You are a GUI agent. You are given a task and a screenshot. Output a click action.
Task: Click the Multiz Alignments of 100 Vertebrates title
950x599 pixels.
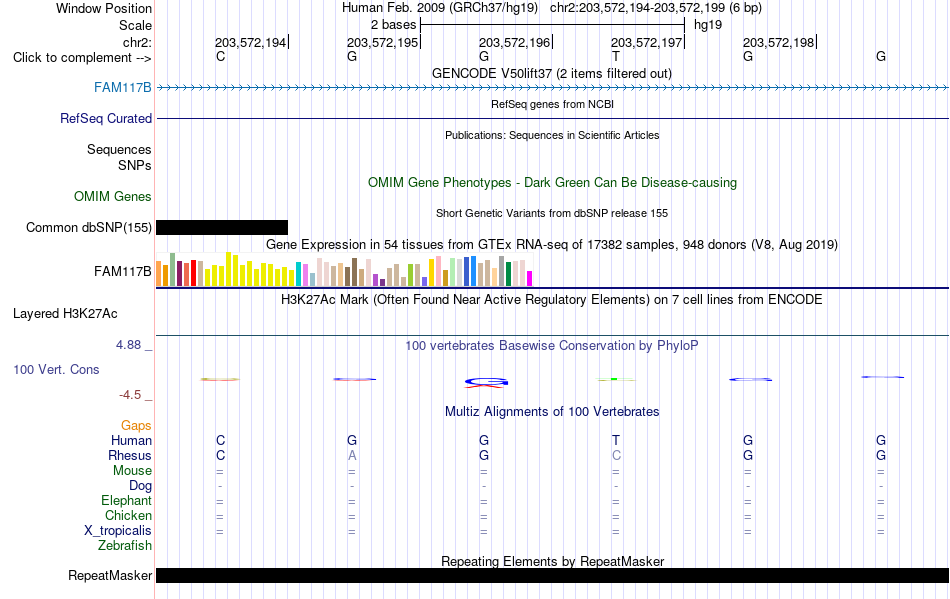(552, 412)
